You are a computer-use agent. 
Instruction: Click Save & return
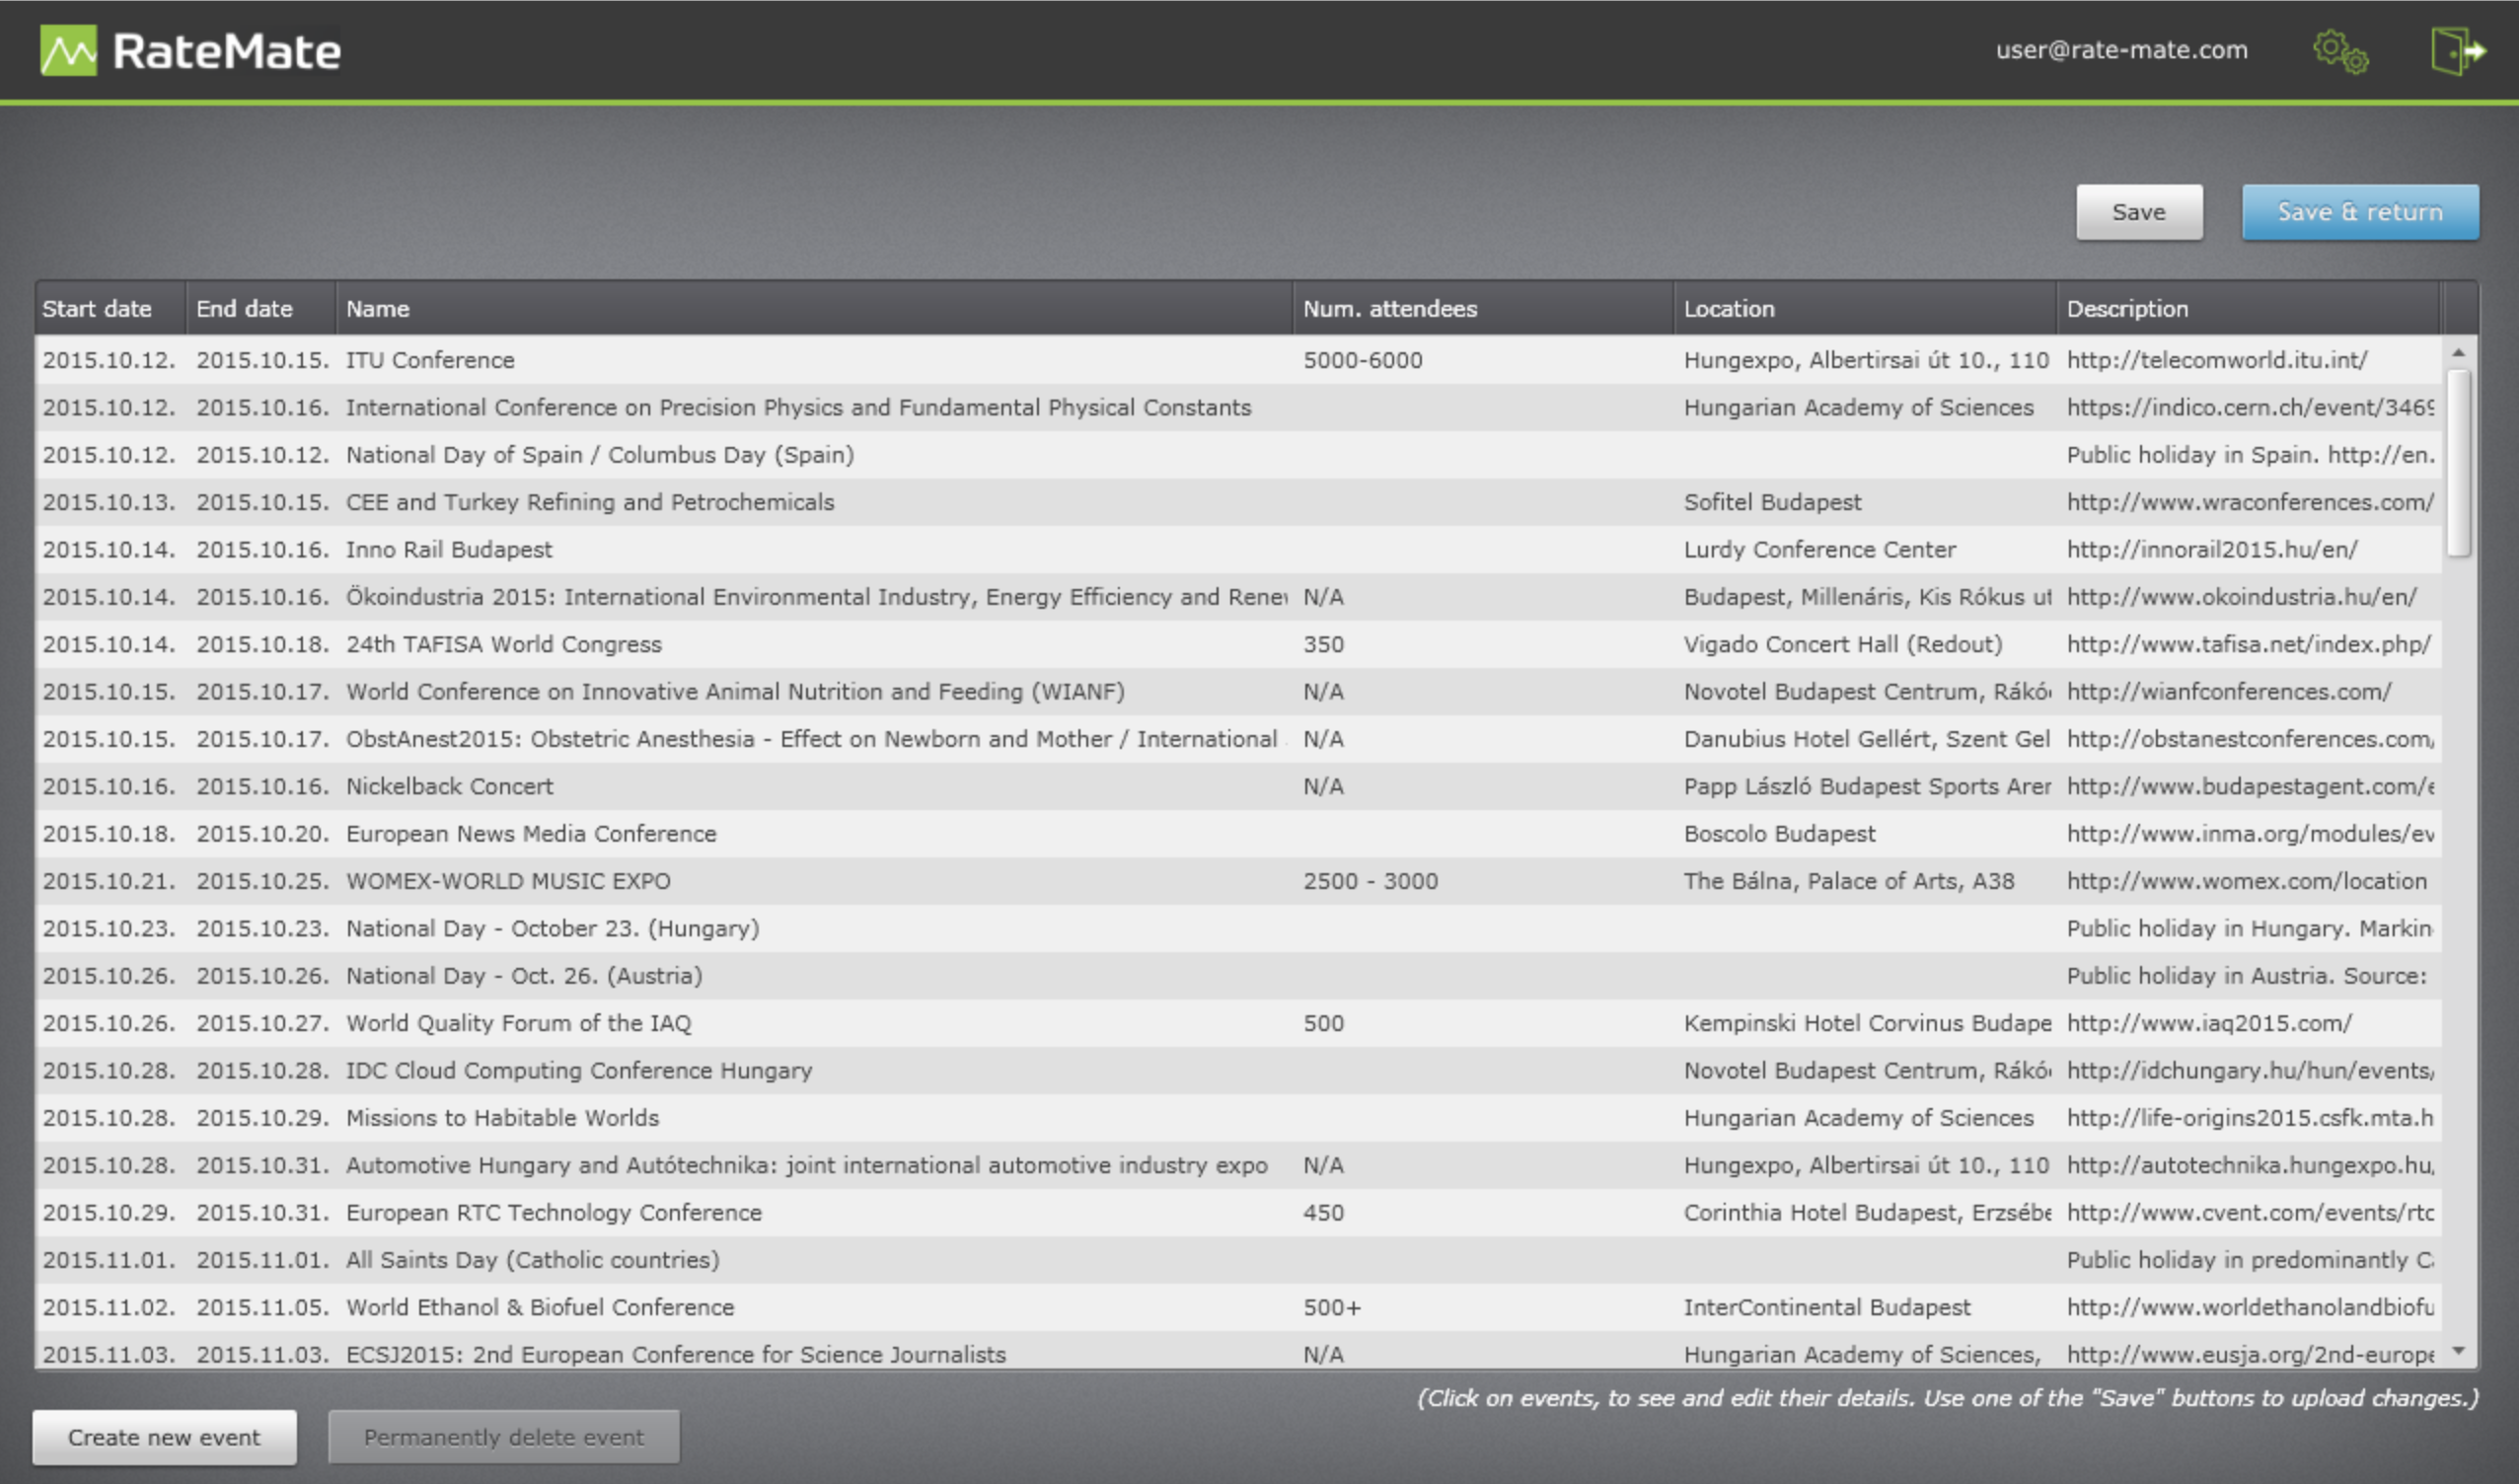coord(2361,211)
